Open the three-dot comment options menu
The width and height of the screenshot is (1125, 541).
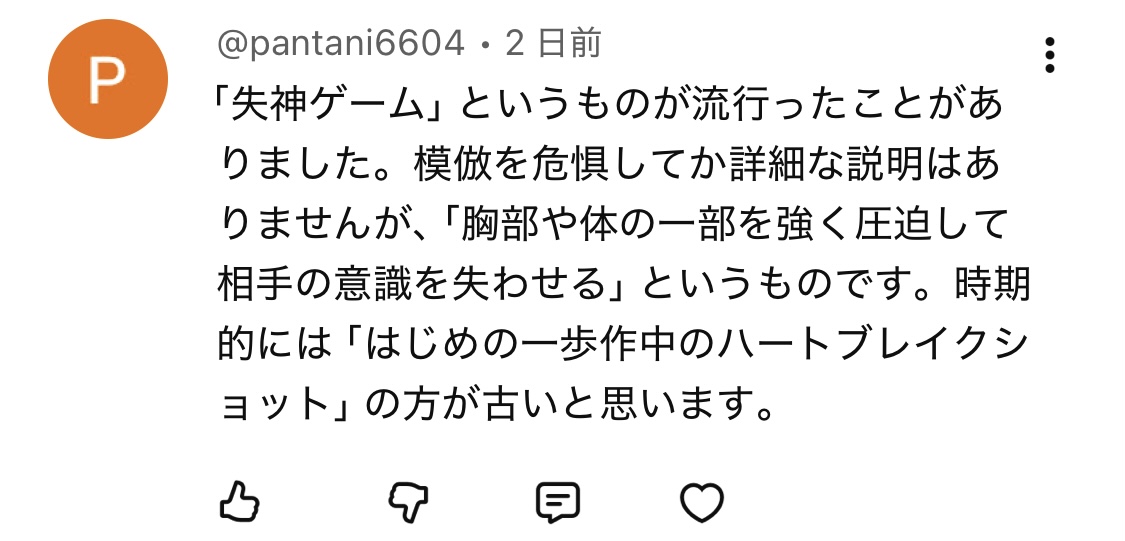1050,55
